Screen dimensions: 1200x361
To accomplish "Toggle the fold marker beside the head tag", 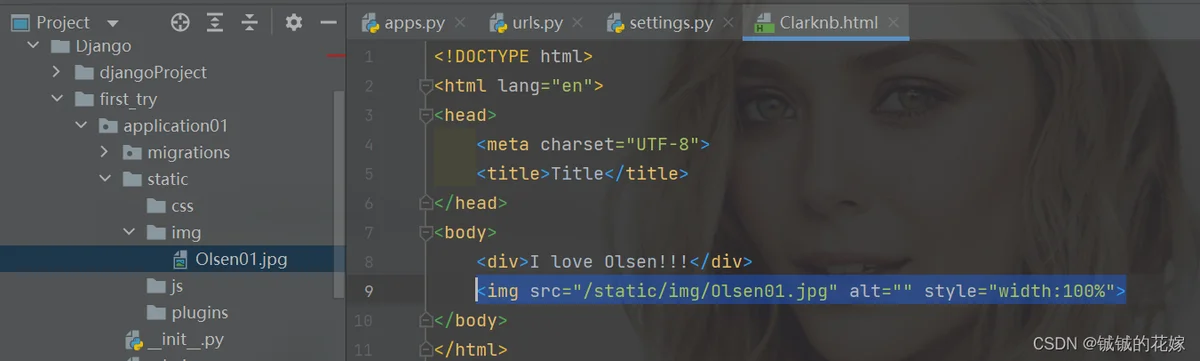I will tap(425, 116).
